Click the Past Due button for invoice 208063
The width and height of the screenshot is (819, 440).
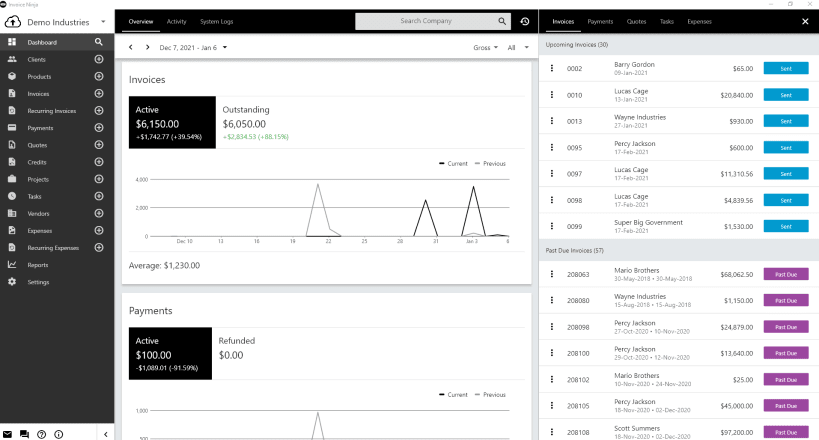[x=786, y=274]
